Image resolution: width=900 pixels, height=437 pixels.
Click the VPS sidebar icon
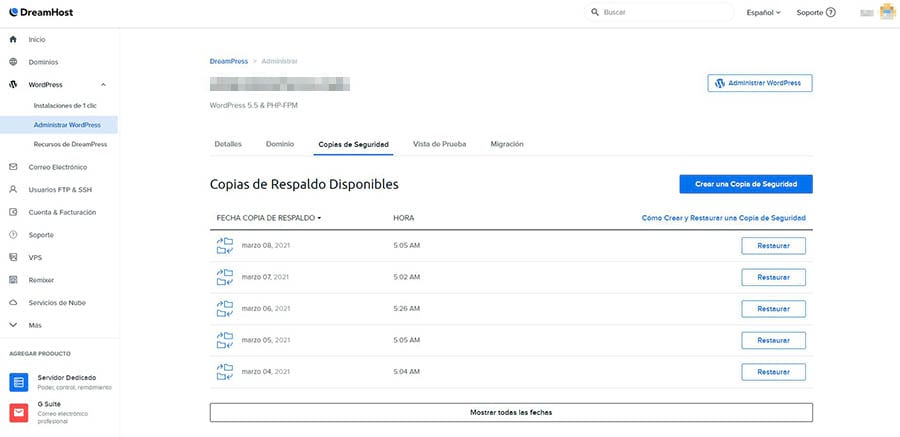tap(13, 257)
